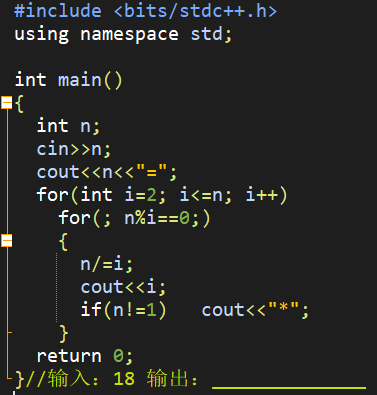The height and width of the screenshot is (395, 377).
Task: Place cursor on using namespace std line
Action: [x=123, y=35]
